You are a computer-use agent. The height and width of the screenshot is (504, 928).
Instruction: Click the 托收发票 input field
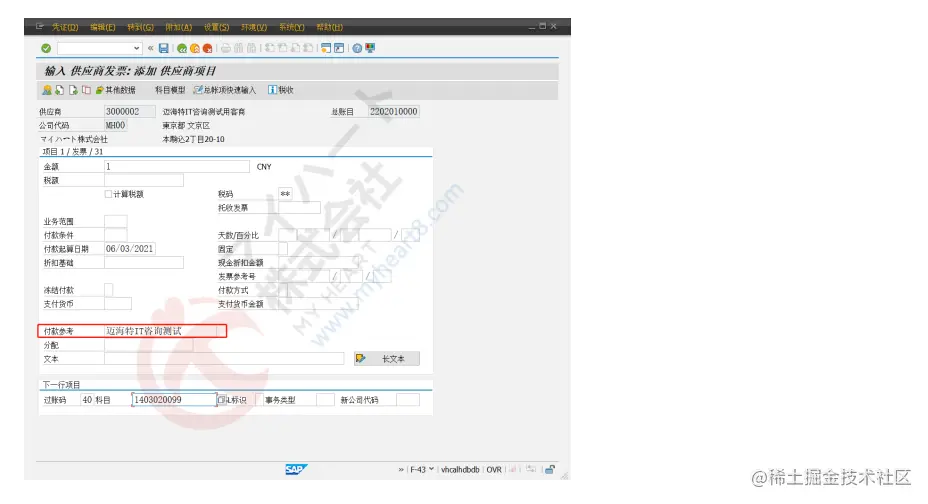pos(299,208)
